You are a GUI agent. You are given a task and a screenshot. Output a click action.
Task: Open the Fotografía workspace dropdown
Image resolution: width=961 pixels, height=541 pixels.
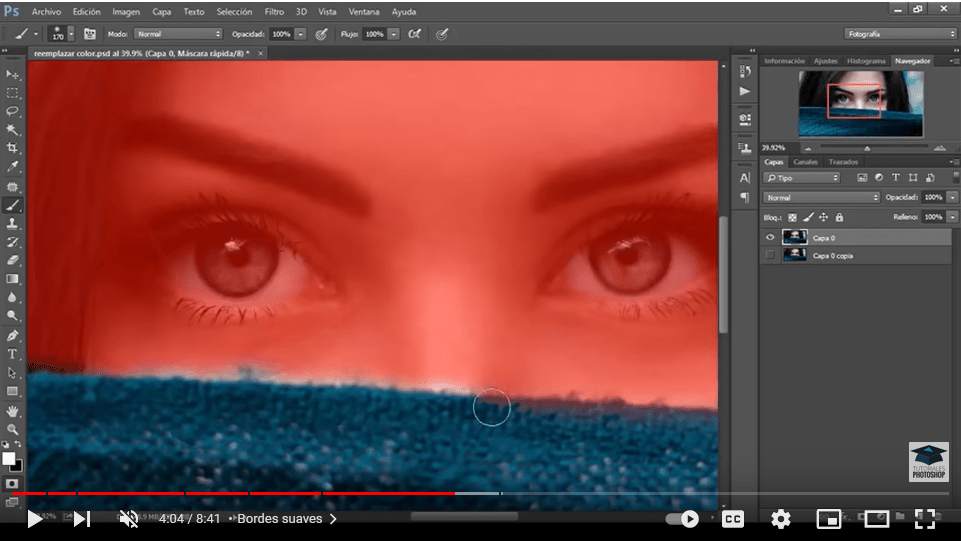click(900, 33)
